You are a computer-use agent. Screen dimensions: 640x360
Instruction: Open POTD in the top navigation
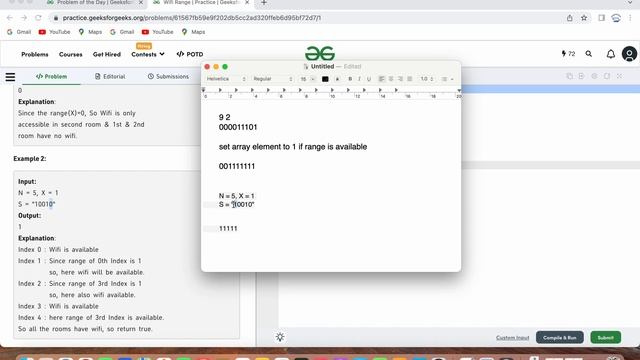[190, 54]
